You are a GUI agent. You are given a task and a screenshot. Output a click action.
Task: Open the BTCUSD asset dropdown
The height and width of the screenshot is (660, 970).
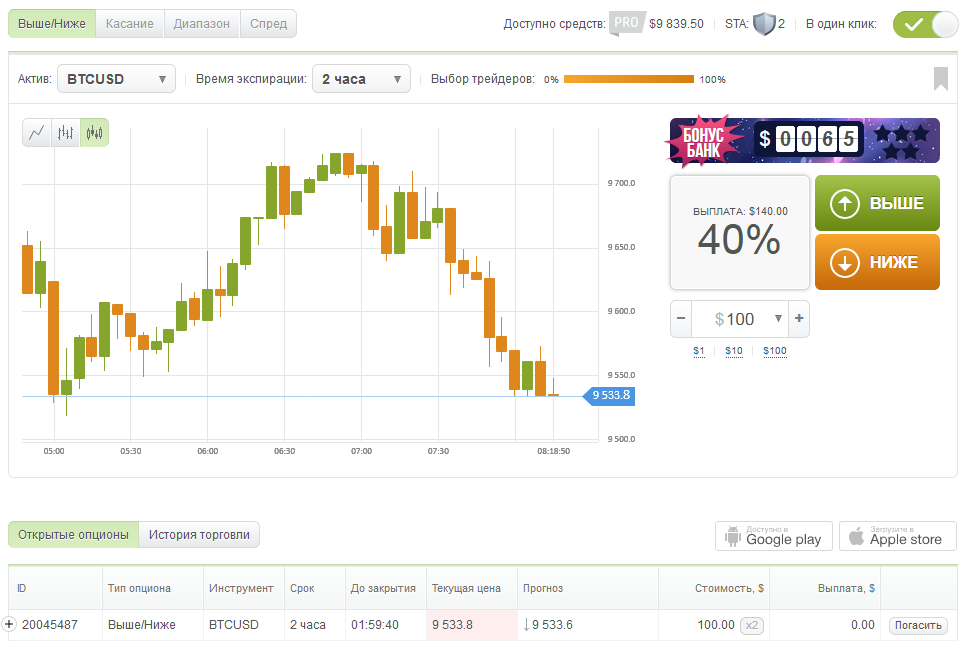[x=116, y=79]
